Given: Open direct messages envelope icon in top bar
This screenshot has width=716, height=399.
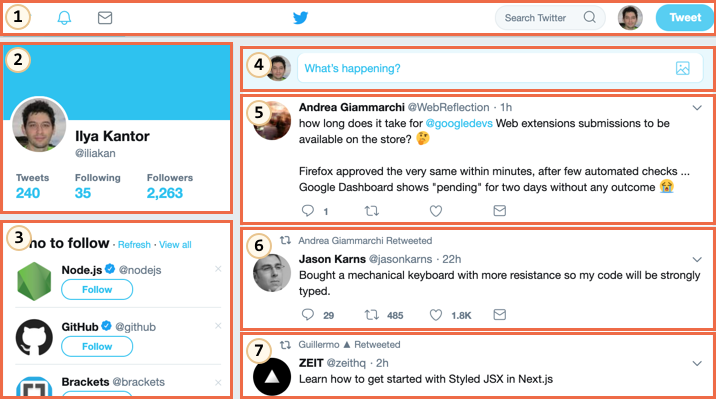Looking at the screenshot, I should [105, 18].
